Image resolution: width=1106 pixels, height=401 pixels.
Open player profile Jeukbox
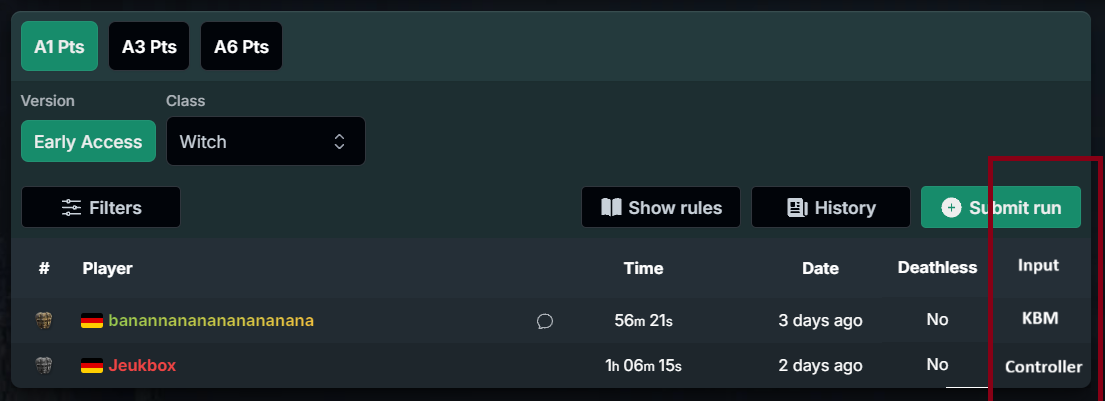pos(142,366)
